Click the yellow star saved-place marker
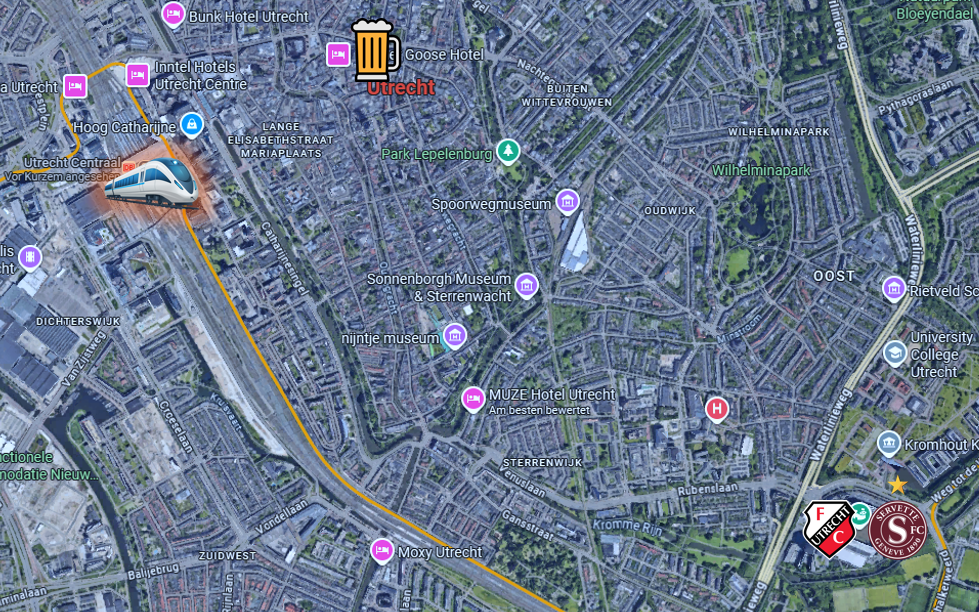This screenshot has width=979, height=612. 897,485
